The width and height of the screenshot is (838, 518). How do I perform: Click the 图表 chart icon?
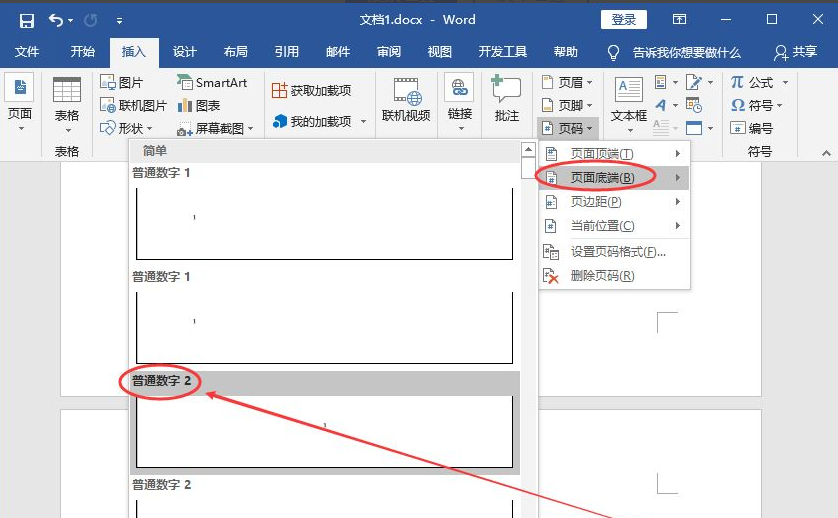(x=199, y=105)
